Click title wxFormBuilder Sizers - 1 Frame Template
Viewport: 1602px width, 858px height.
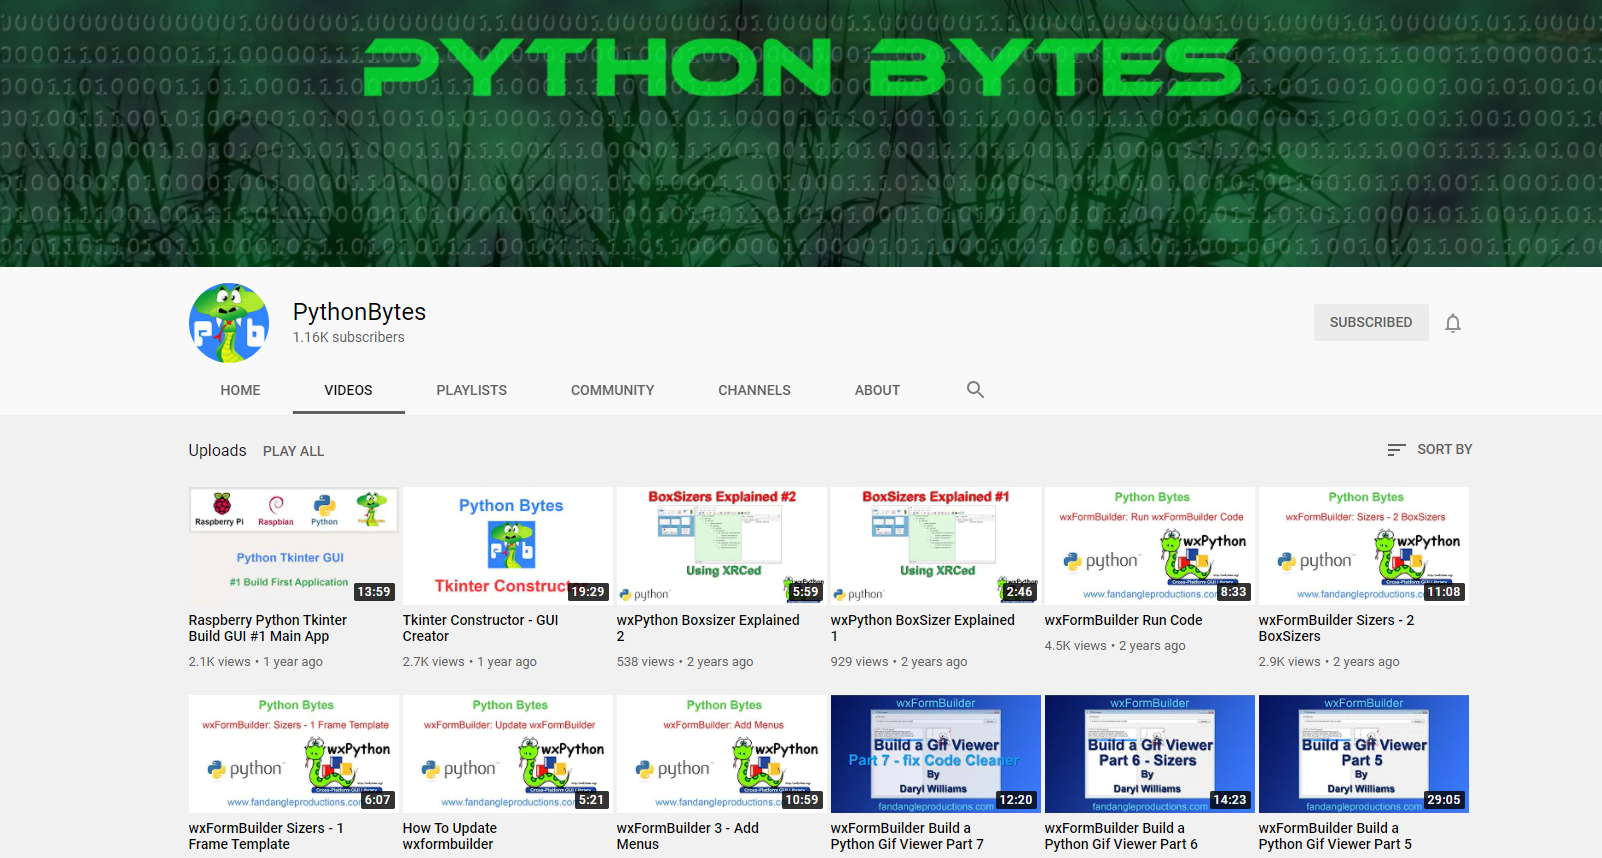pyautogui.click(x=266, y=836)
